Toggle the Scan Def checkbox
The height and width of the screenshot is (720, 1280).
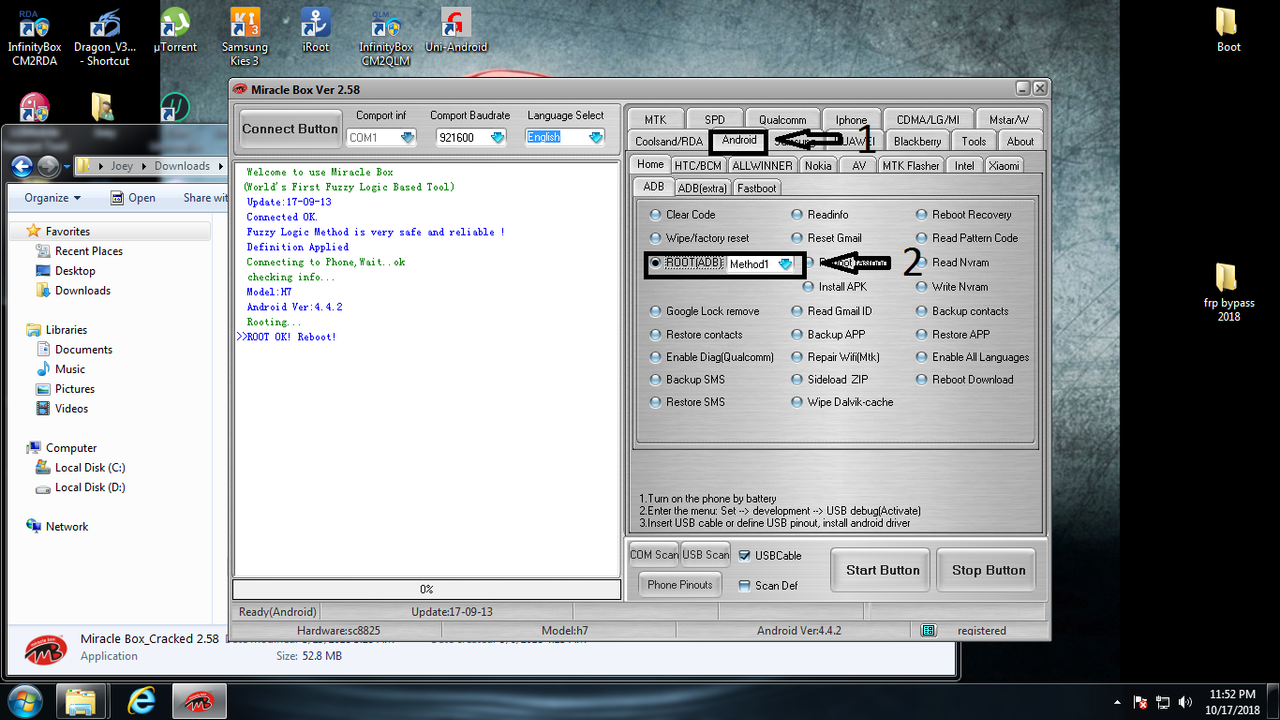744,586
